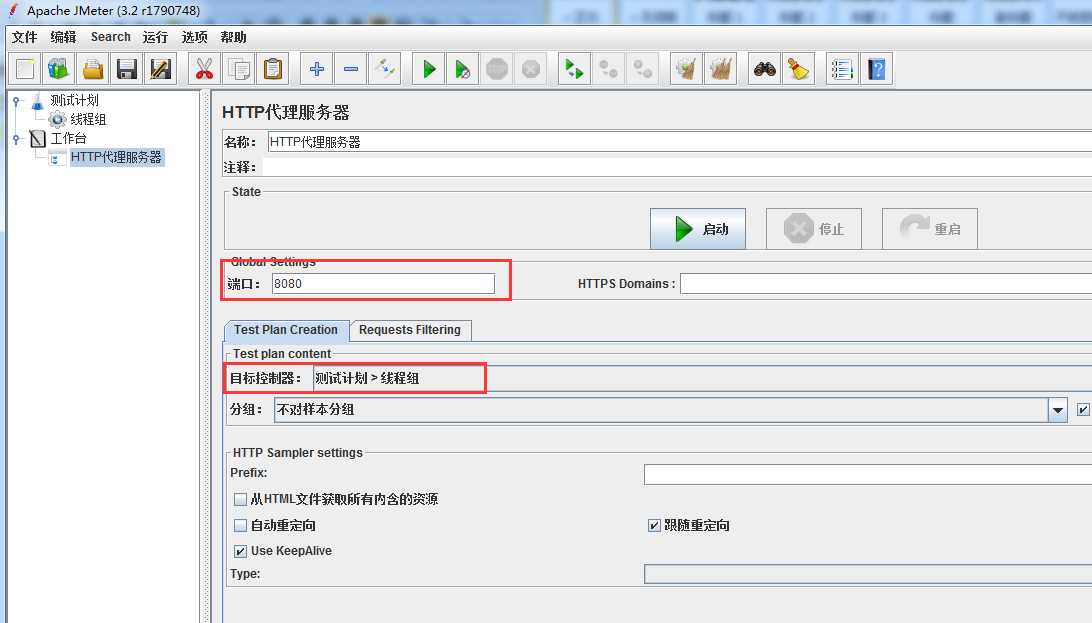1092x623 pixels.
Task: Expand all nodes with the plus icon
Action: coord(317,69)
